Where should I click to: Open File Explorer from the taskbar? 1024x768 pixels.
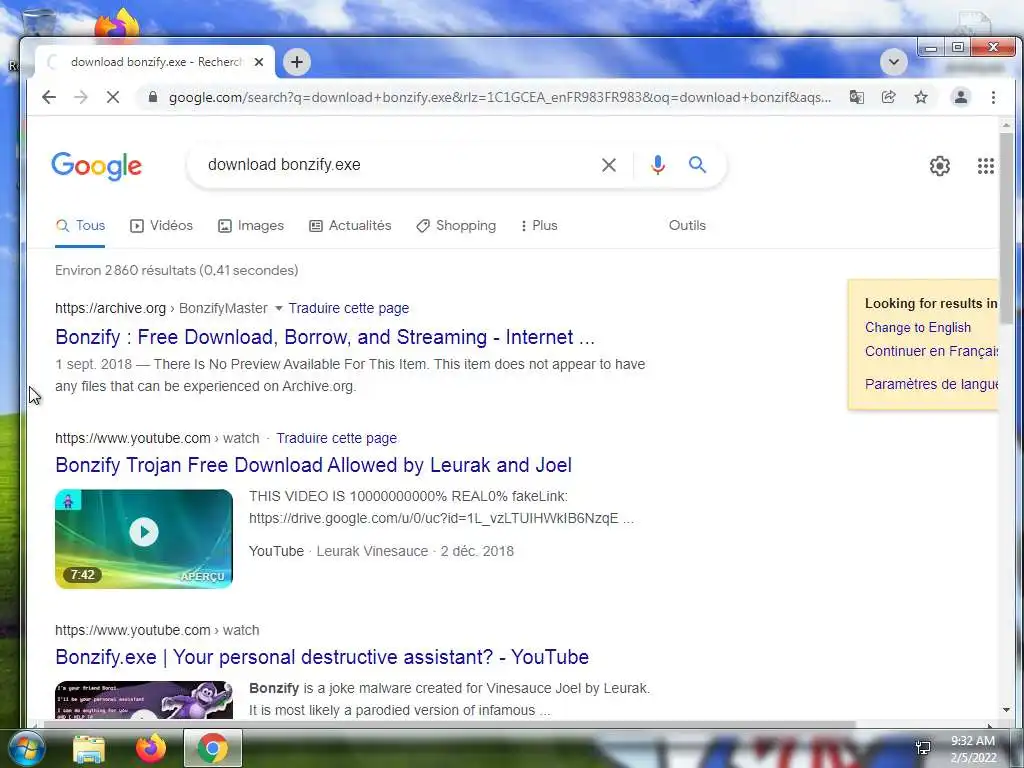[x=89, y=749]
